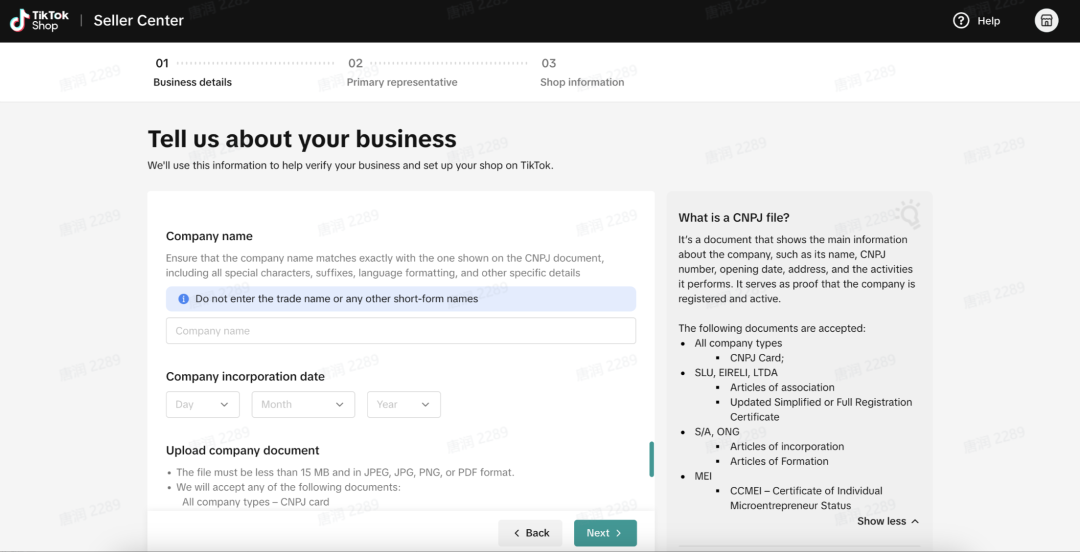Click the 'Upload company document' heading
Screen dimensions: 1080x552
tap(242, 450)
